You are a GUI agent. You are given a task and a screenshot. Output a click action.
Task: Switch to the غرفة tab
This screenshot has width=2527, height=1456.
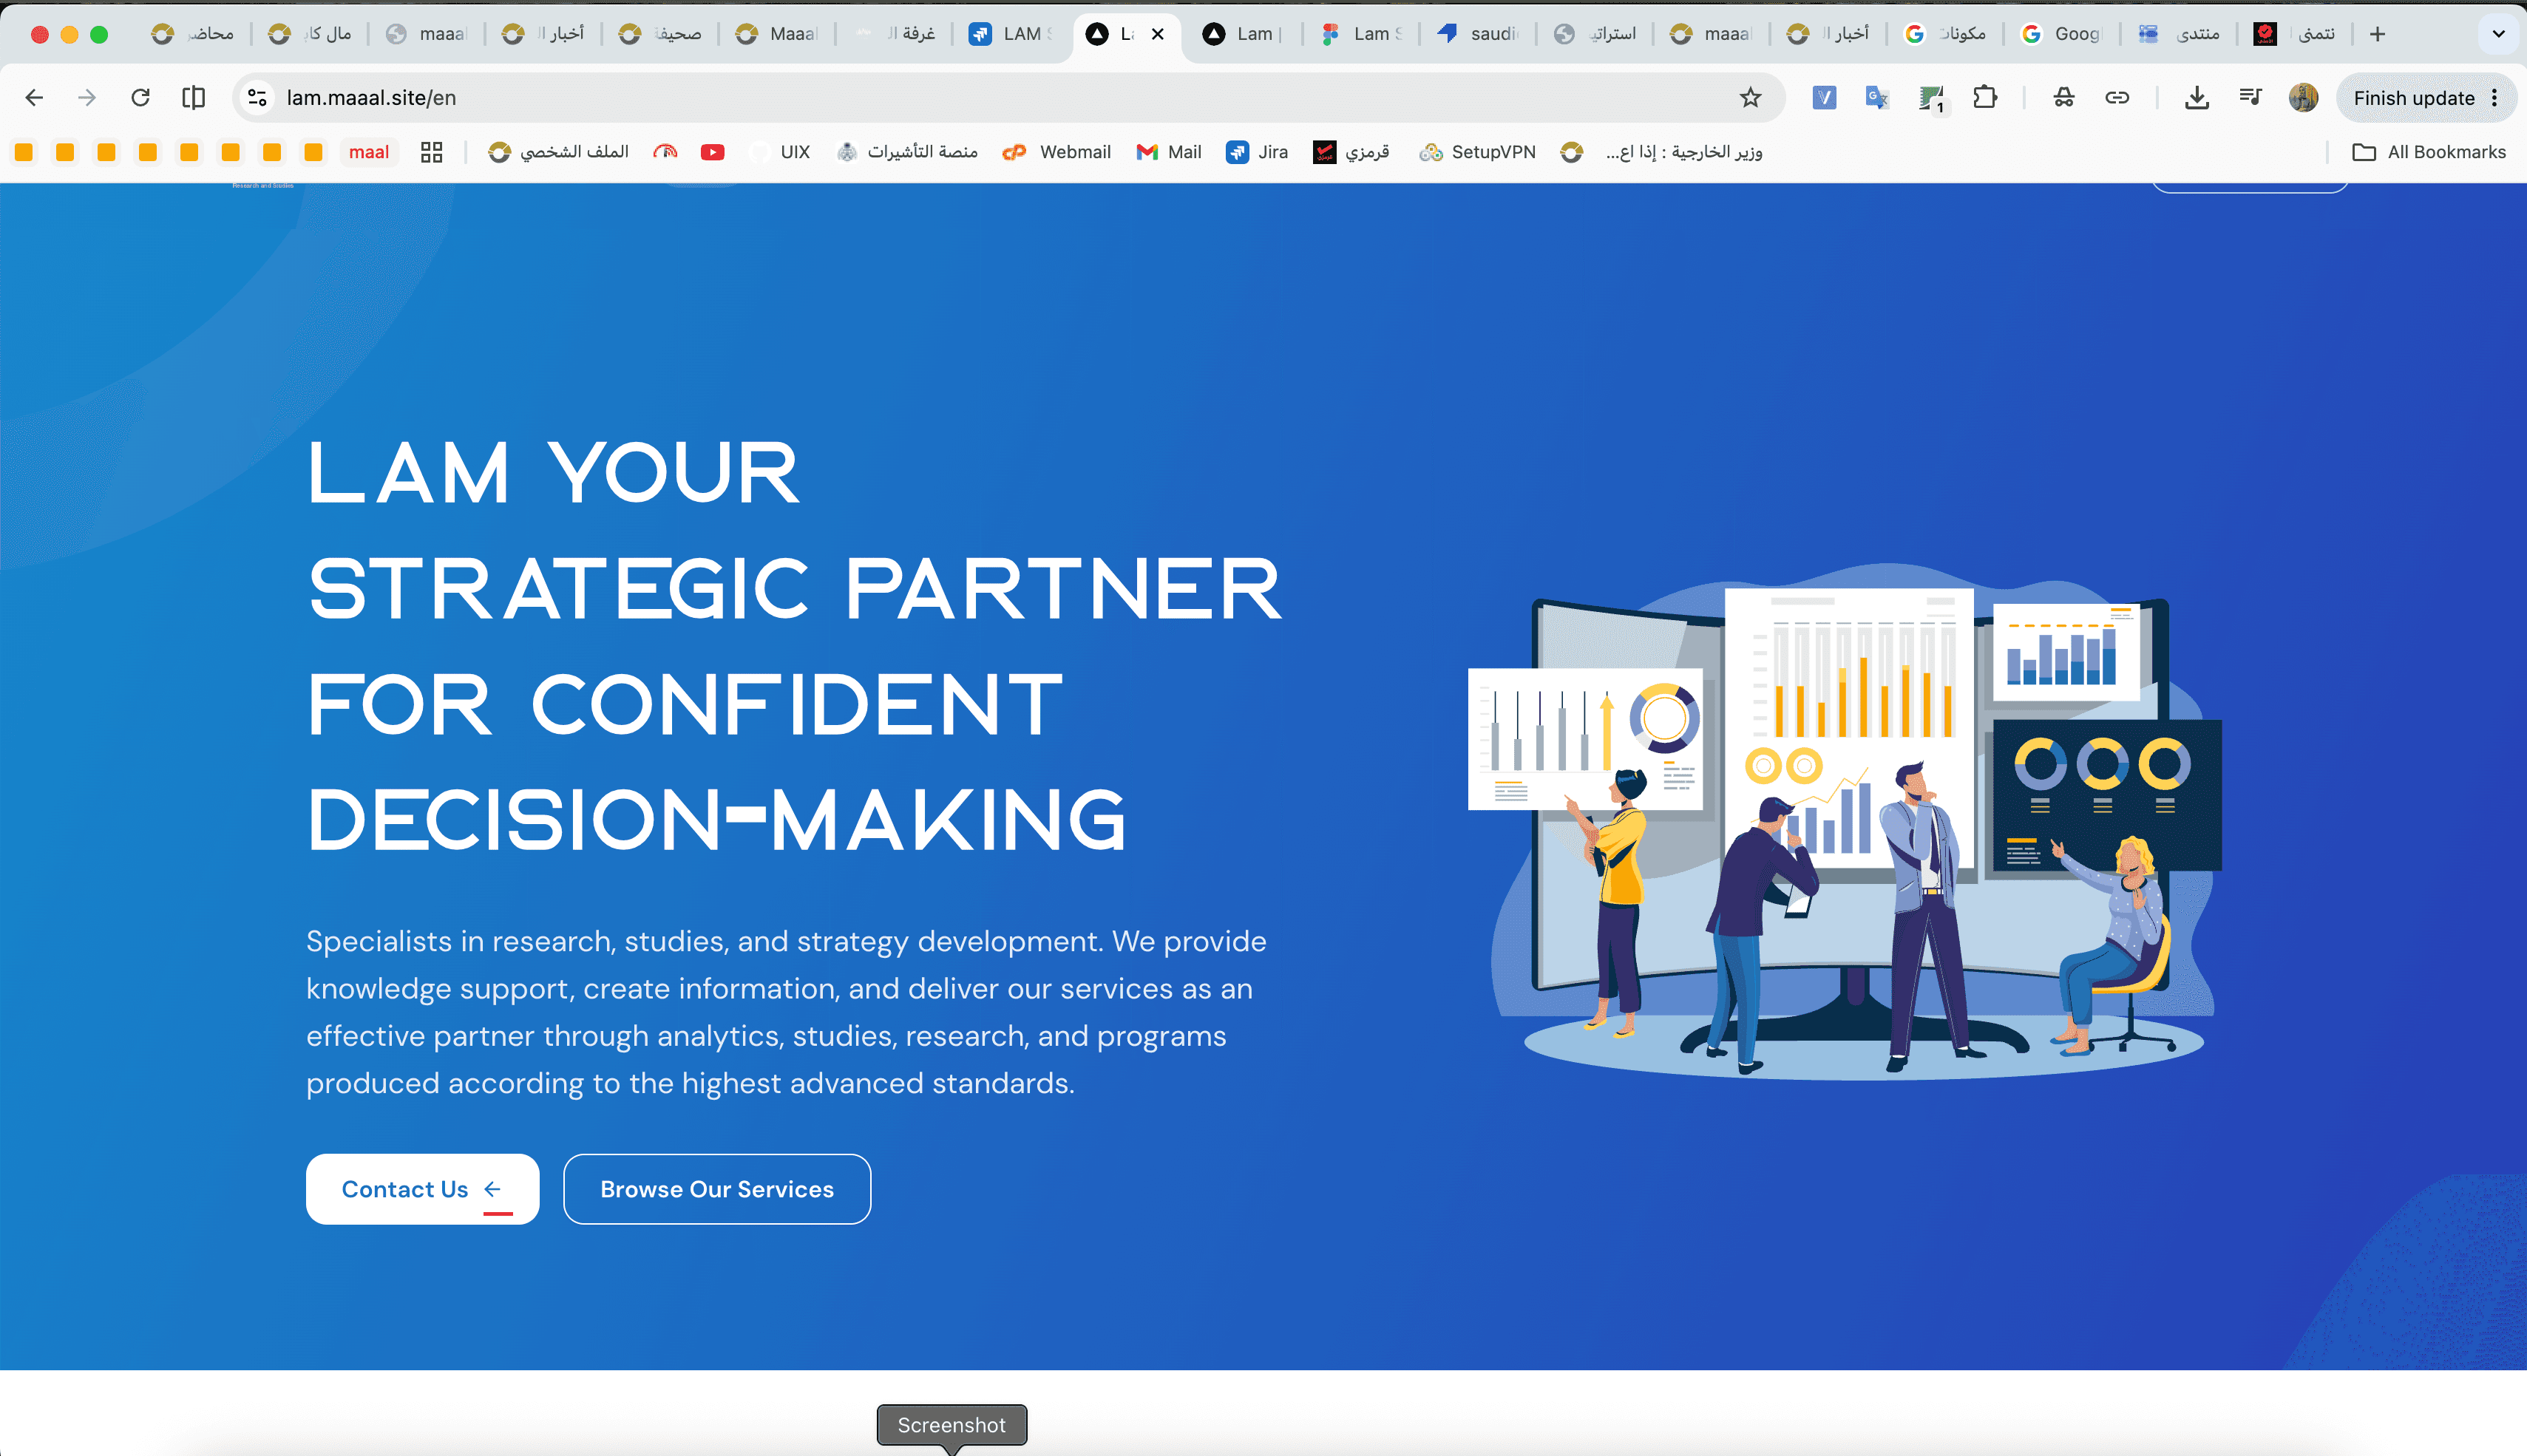[x=895, y=34]
